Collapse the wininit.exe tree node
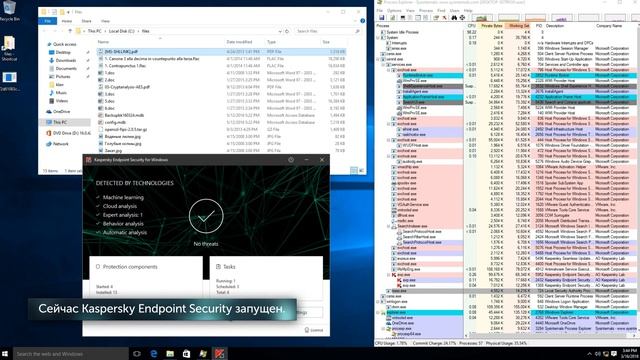This screenshot has height=360, width=640. pyautogui.click(x=378, y=59)
